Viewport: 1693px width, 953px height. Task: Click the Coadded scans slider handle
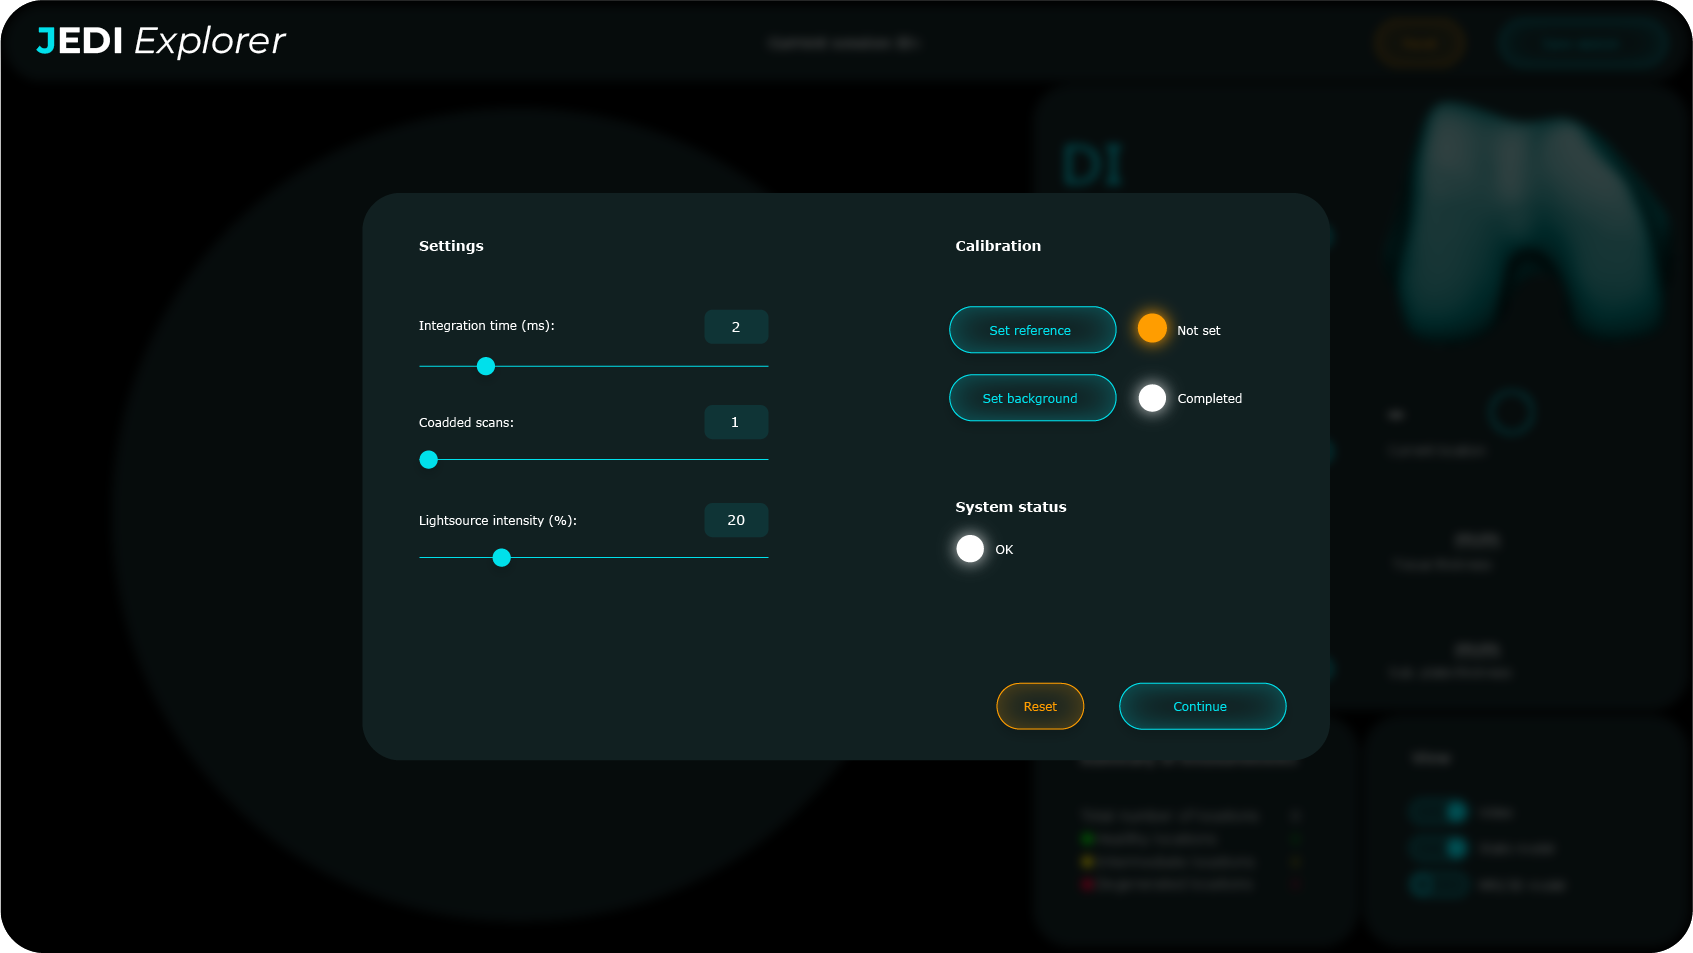[x=429, y=460]
